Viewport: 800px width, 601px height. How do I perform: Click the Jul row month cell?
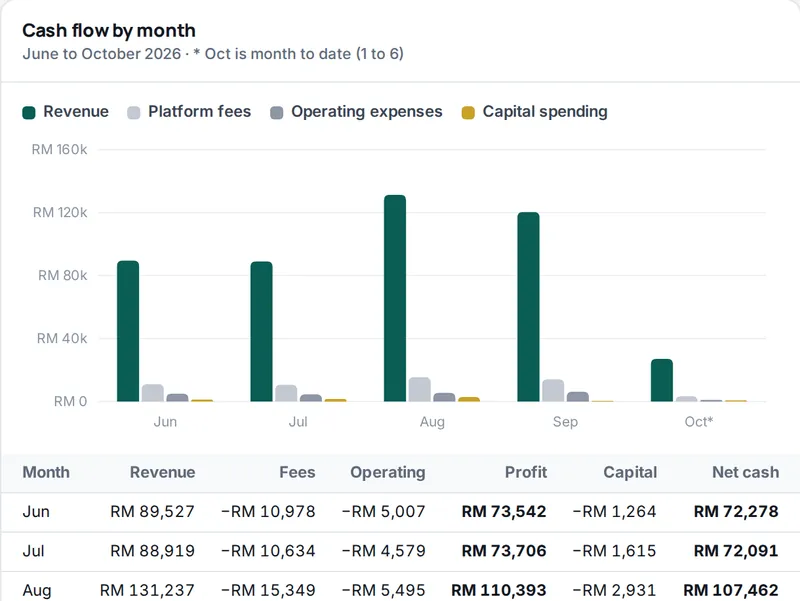pos(34,551)
